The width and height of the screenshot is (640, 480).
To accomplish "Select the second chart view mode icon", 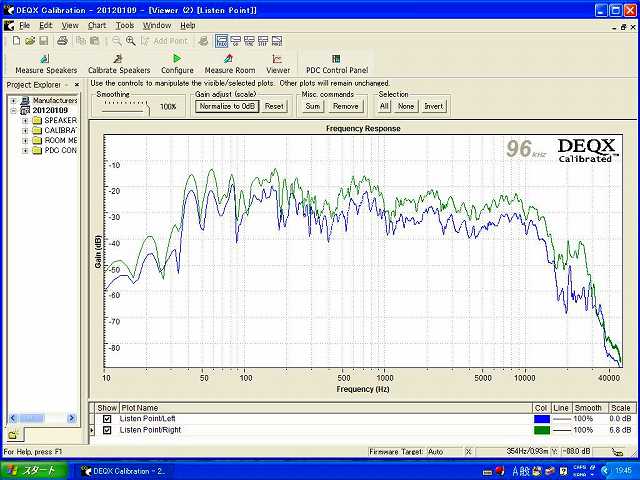I will (236, 41).
